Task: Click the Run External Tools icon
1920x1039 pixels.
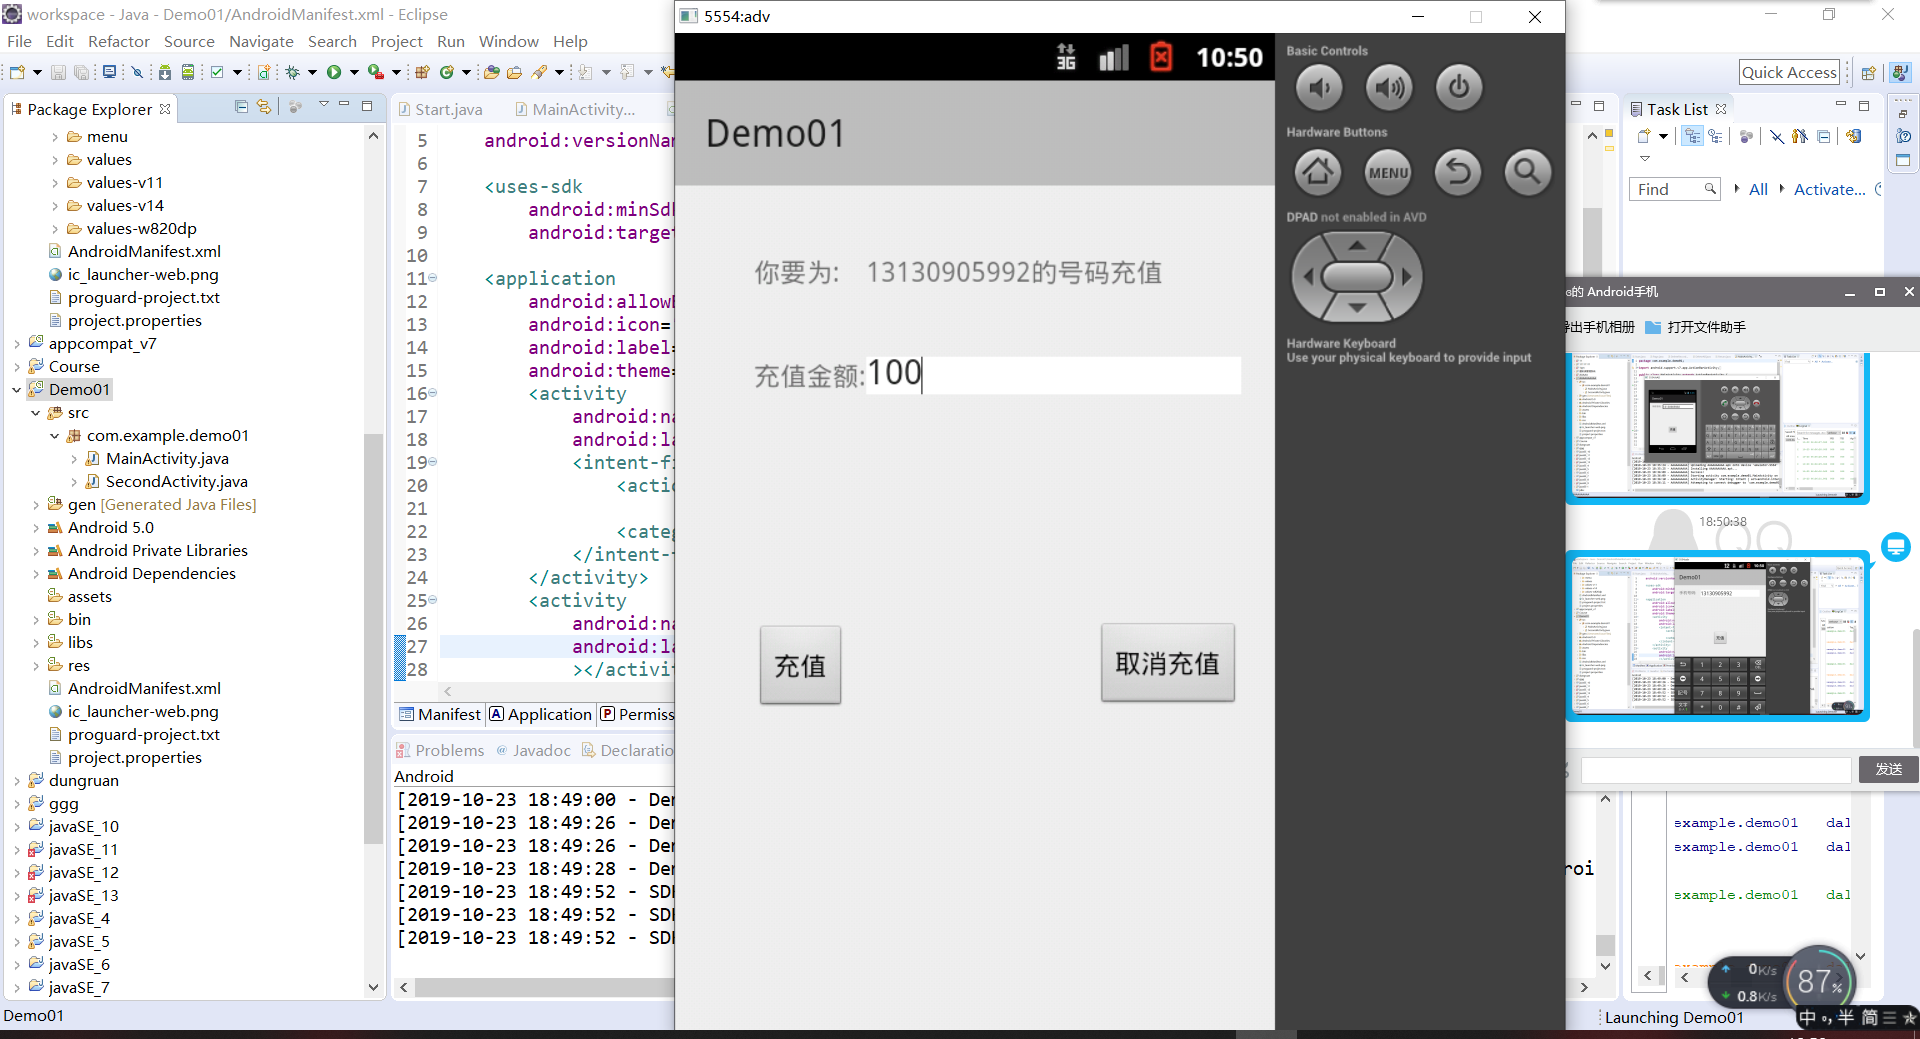Action: (x=375, y=72)
